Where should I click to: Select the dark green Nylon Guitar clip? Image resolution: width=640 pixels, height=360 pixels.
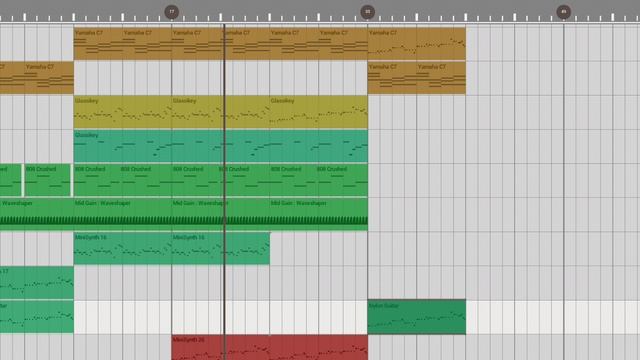click(417, 317)
